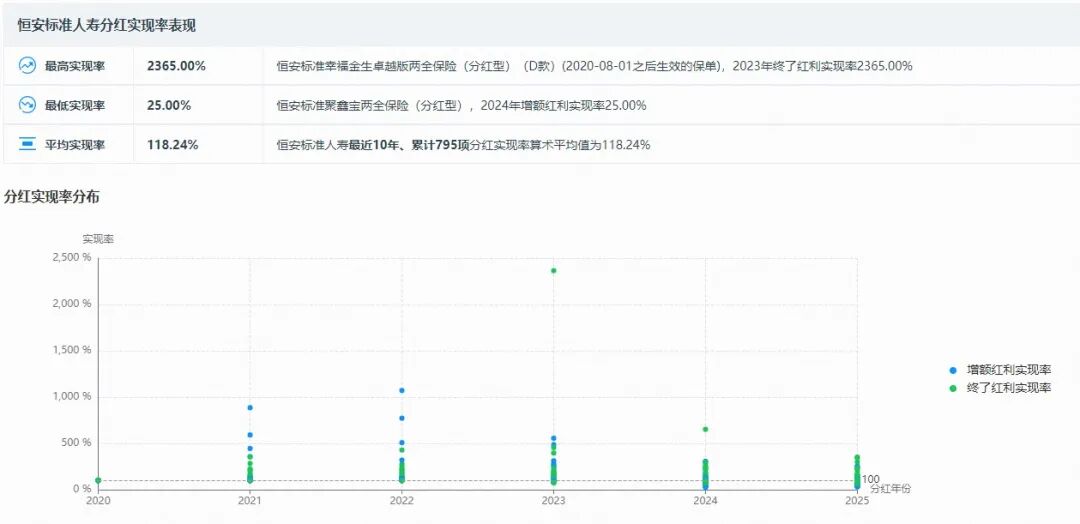1080x524 pixels.
Task: Toggle the 终了红利实现率 legend series
Action: click(1008, 387)
